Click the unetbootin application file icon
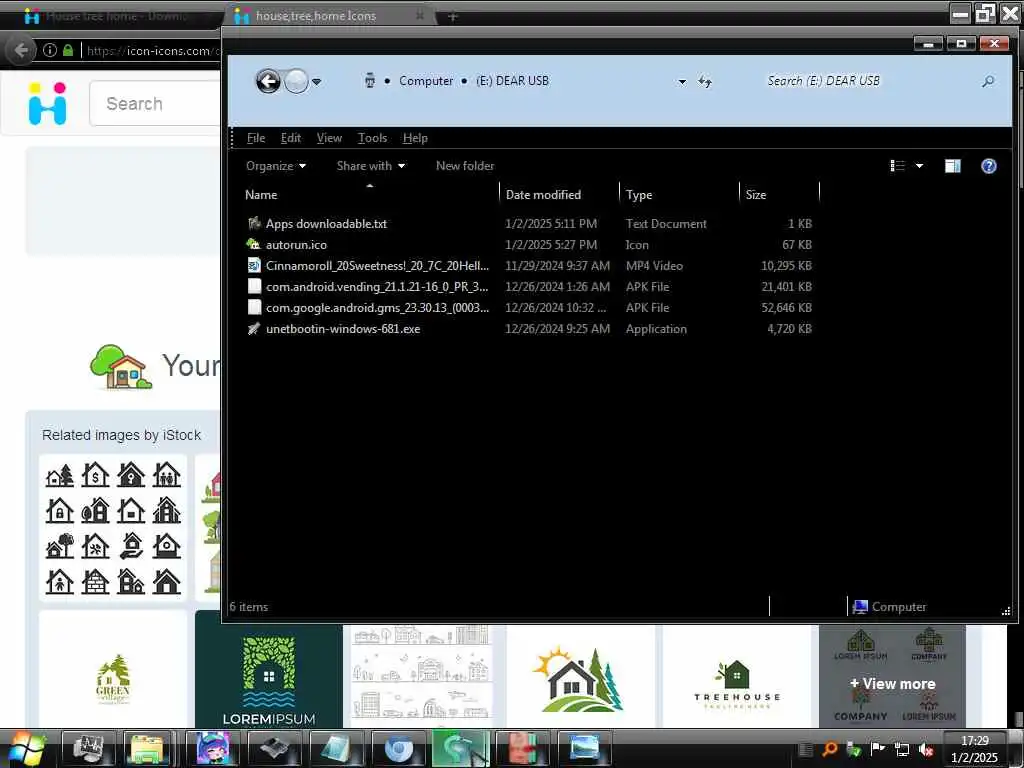 (x=254, y=328)
